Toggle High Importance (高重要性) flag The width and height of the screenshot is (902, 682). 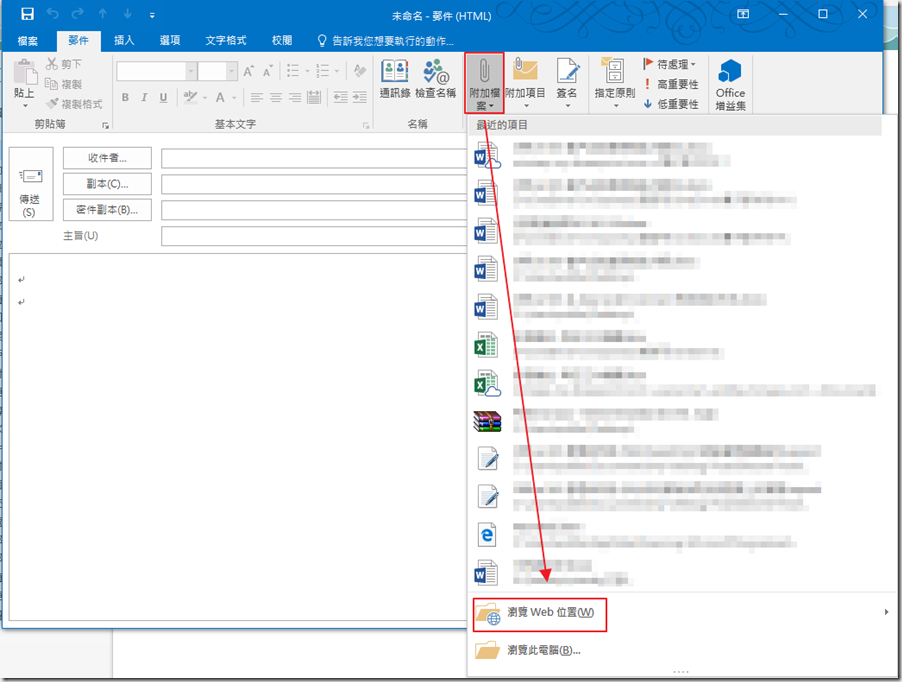(670, 84)
